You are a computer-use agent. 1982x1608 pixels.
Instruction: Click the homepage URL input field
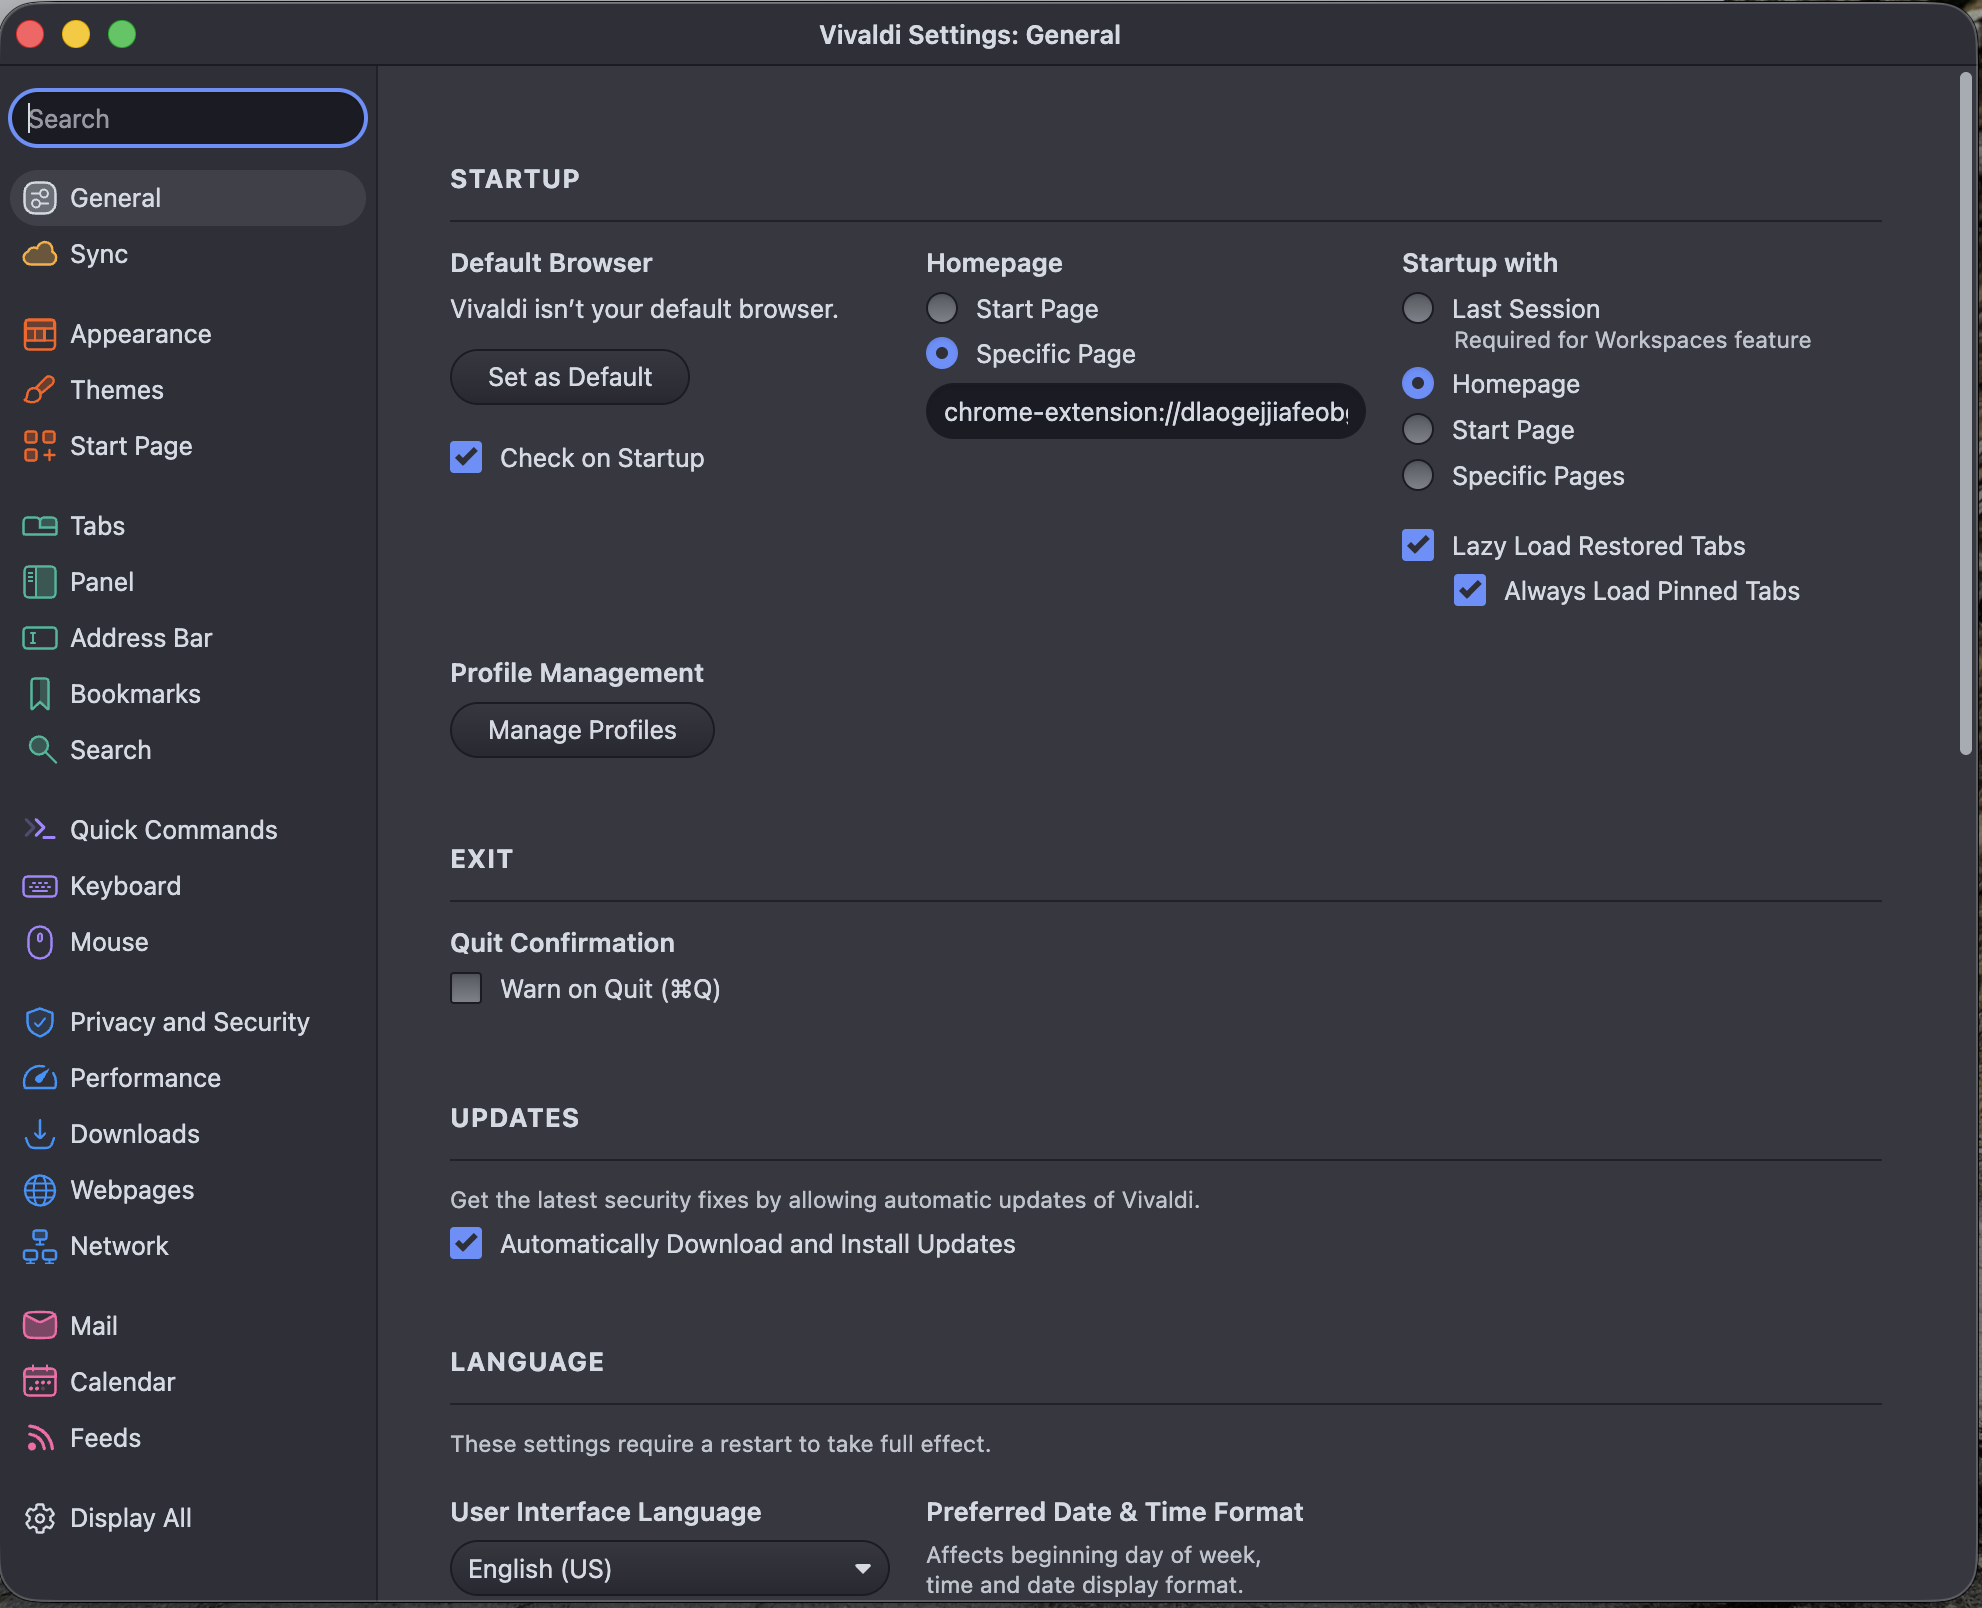(1145, 412)
